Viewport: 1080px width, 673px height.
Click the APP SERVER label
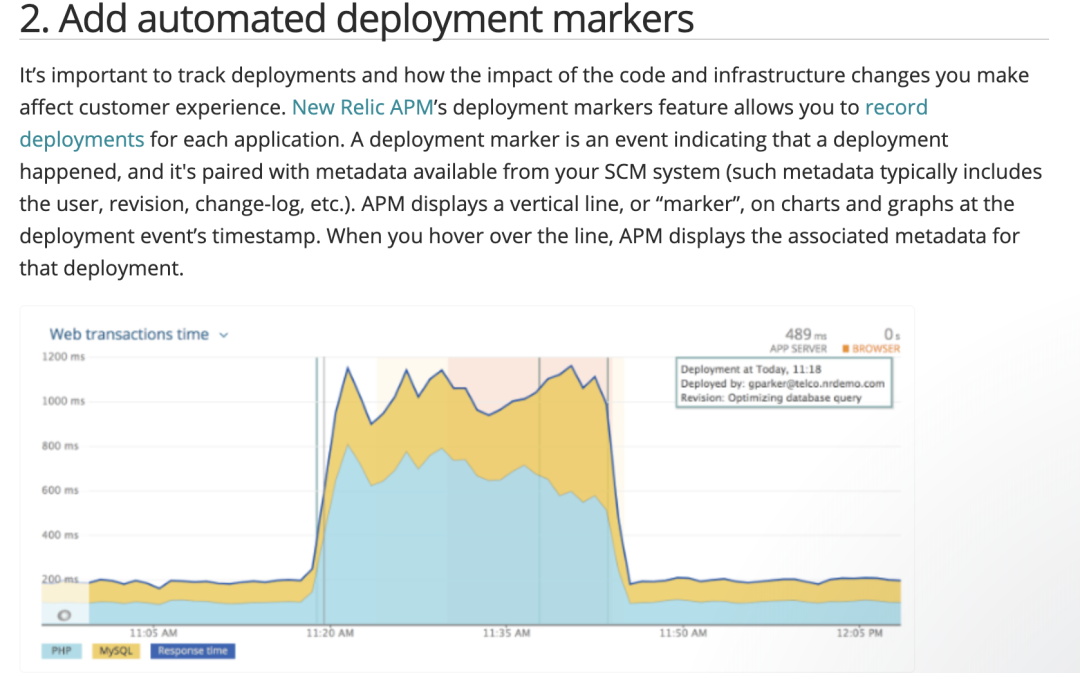pos(798,349)
